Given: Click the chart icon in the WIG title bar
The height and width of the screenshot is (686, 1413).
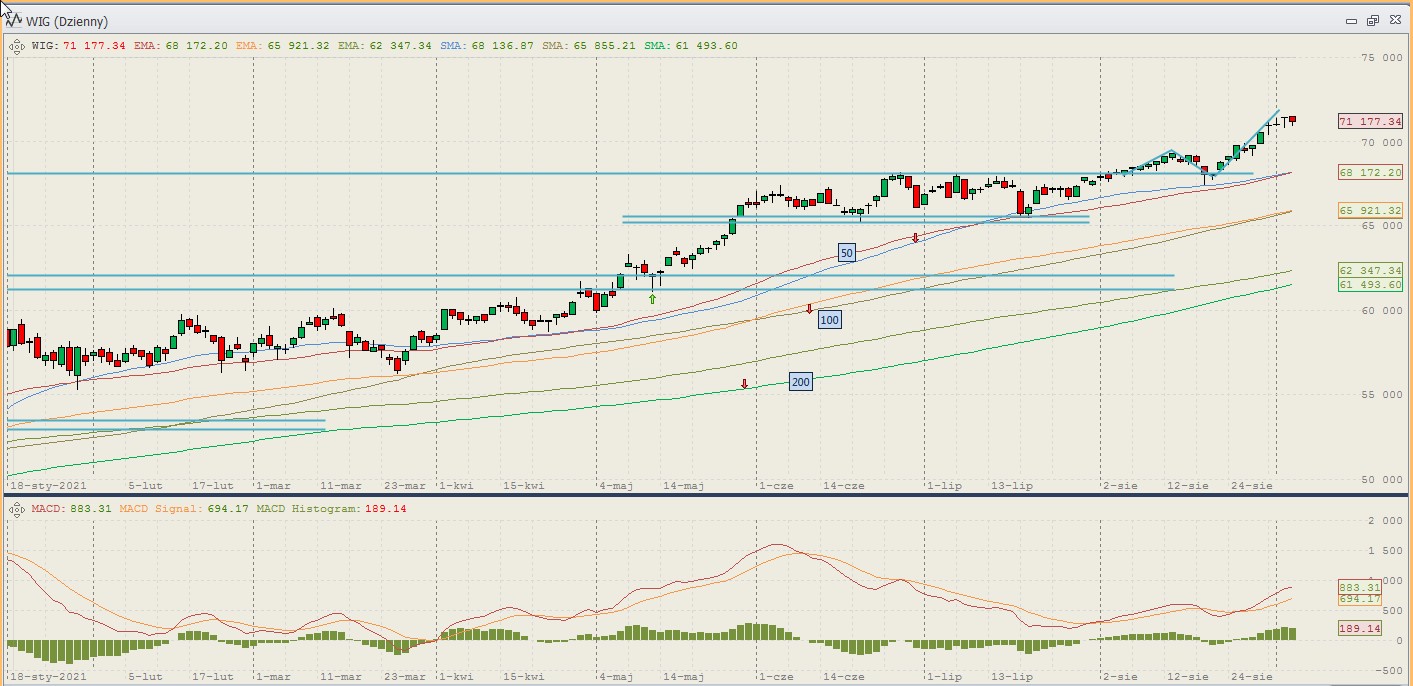Looking at the screenshot, I should 15,20.
